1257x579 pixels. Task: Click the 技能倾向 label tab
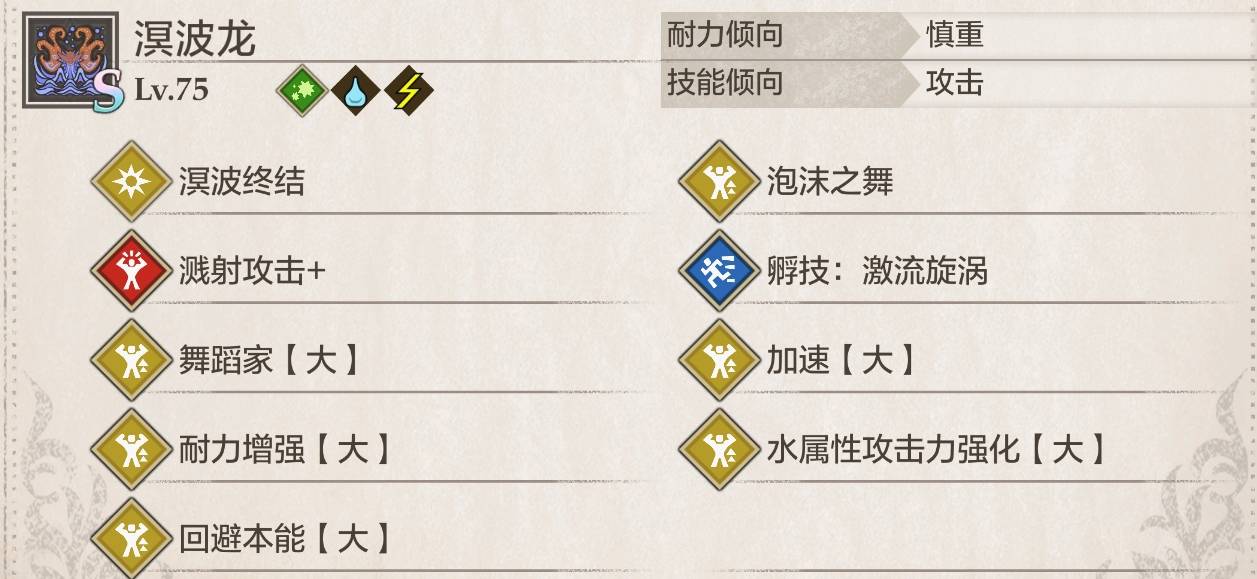(726, 83)
